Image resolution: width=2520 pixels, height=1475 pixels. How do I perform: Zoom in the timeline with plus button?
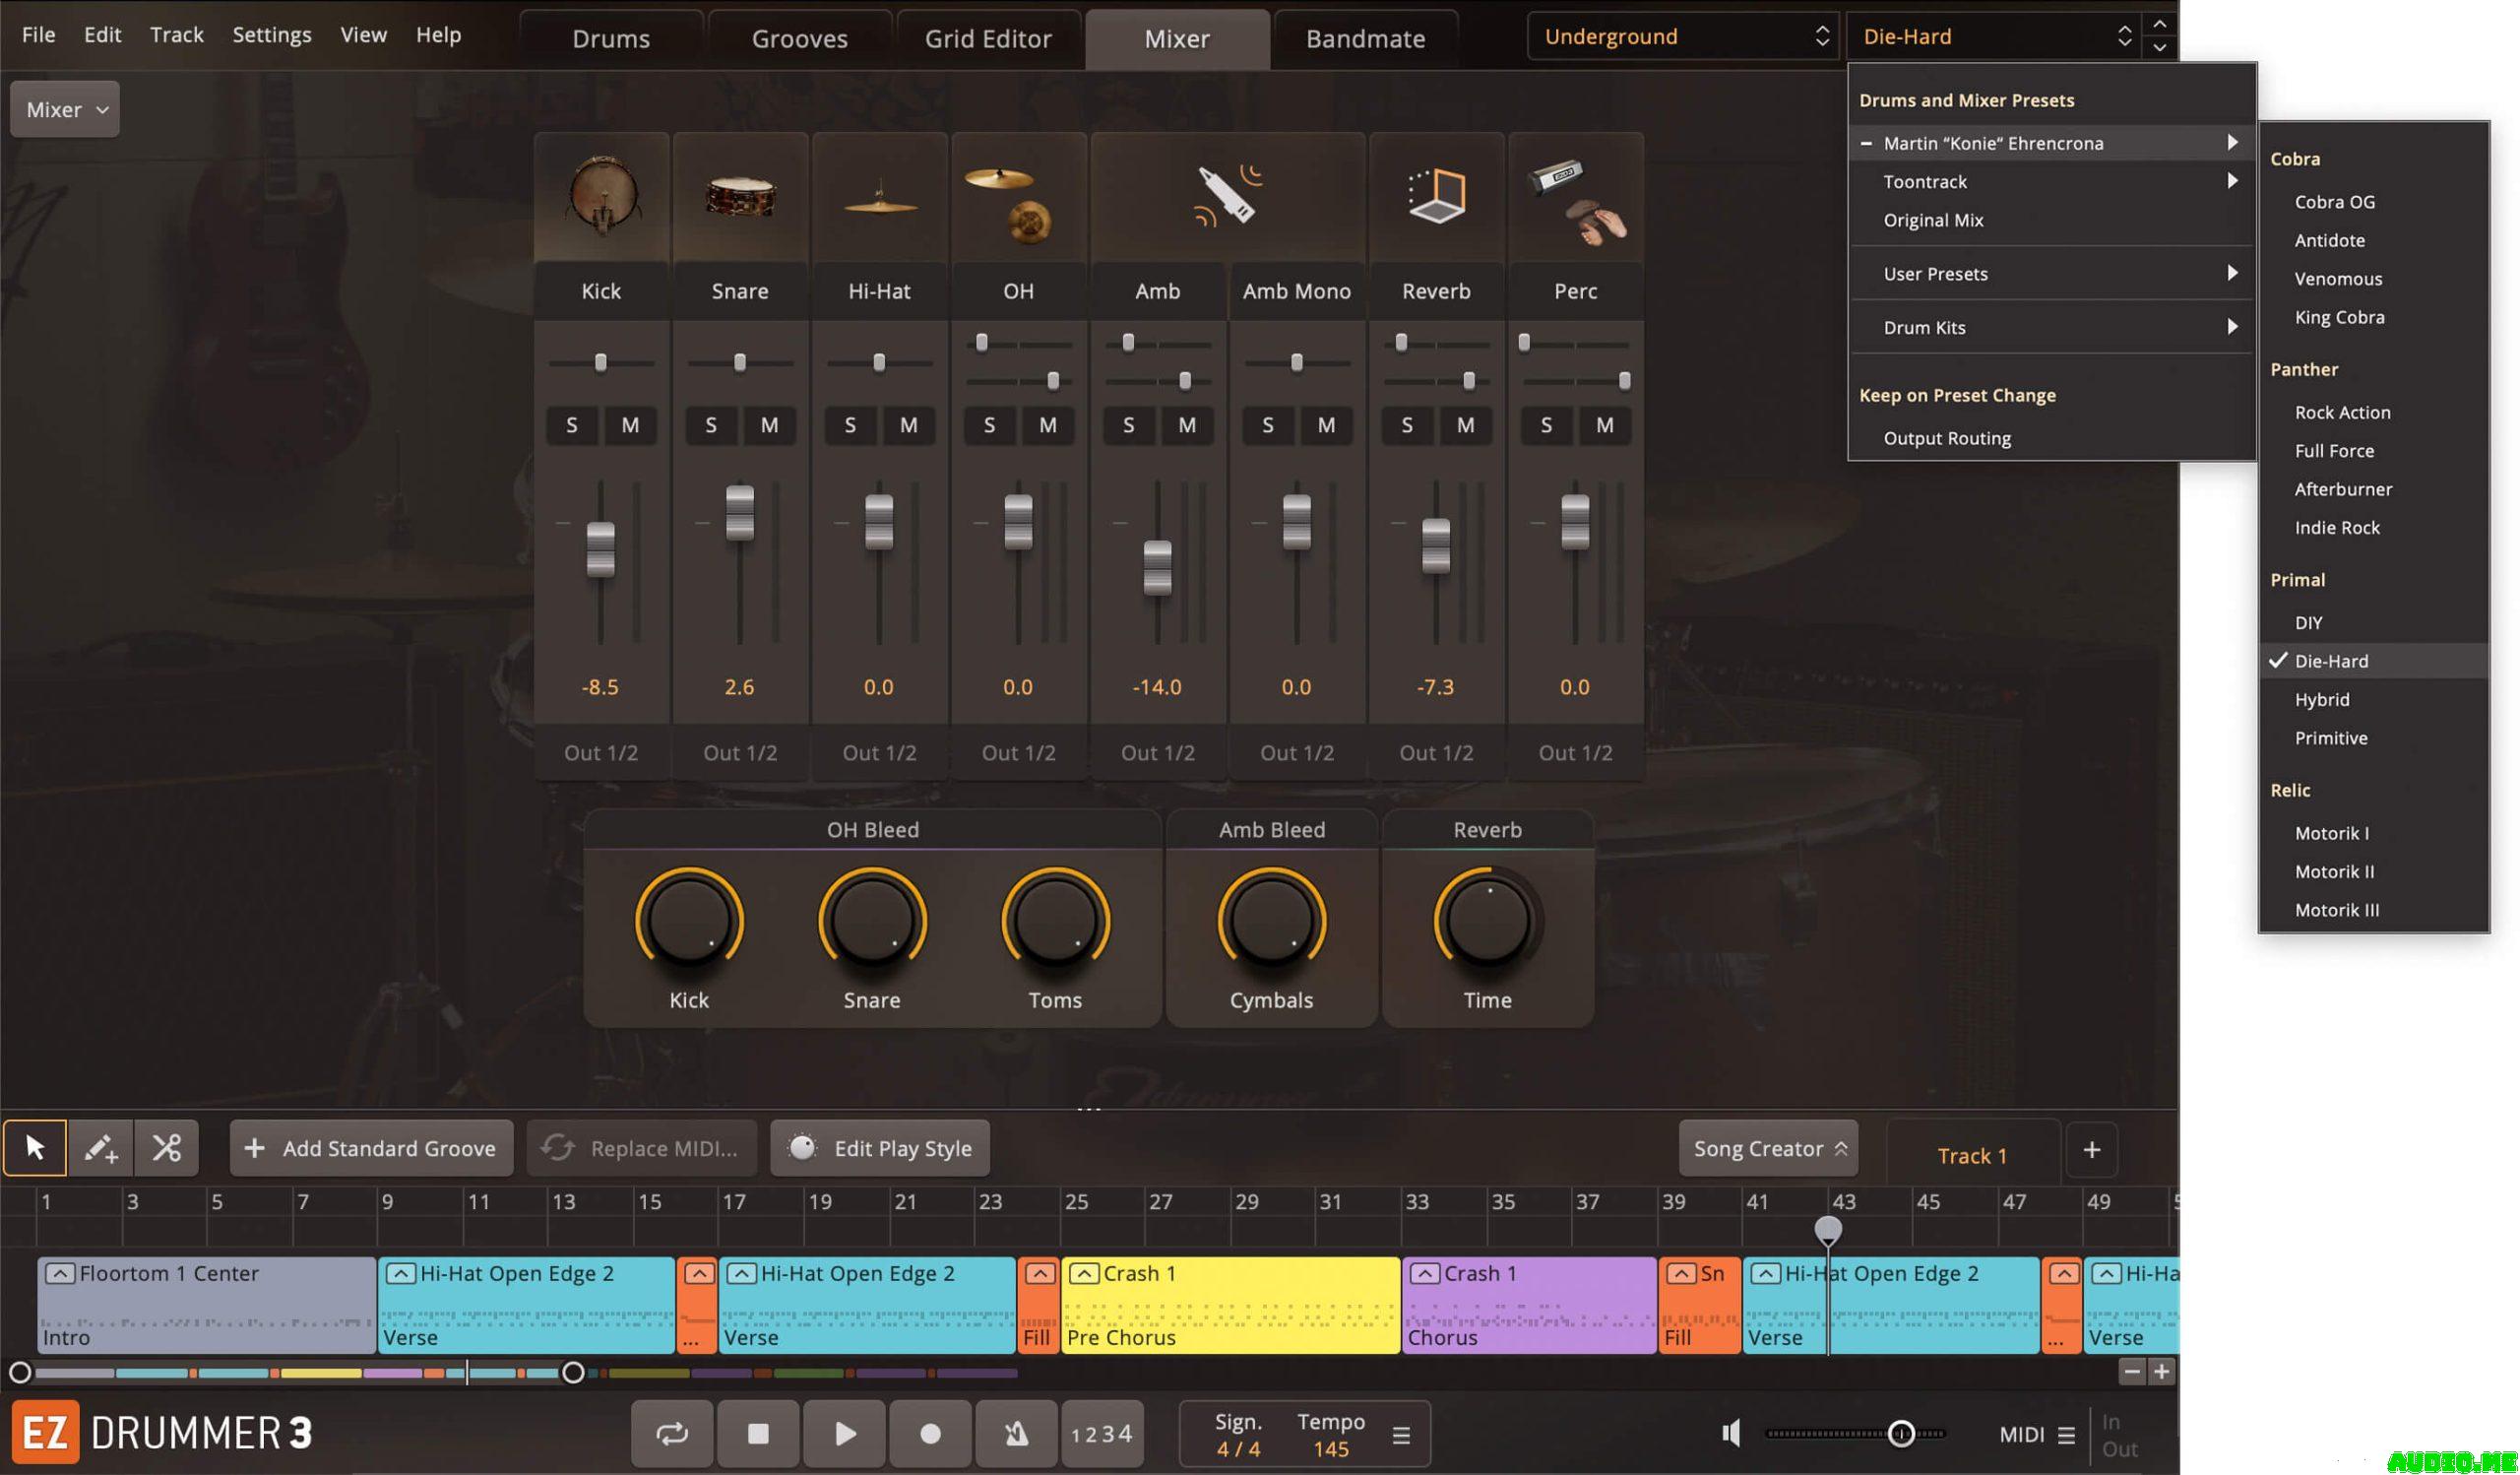point(2161,1372)
